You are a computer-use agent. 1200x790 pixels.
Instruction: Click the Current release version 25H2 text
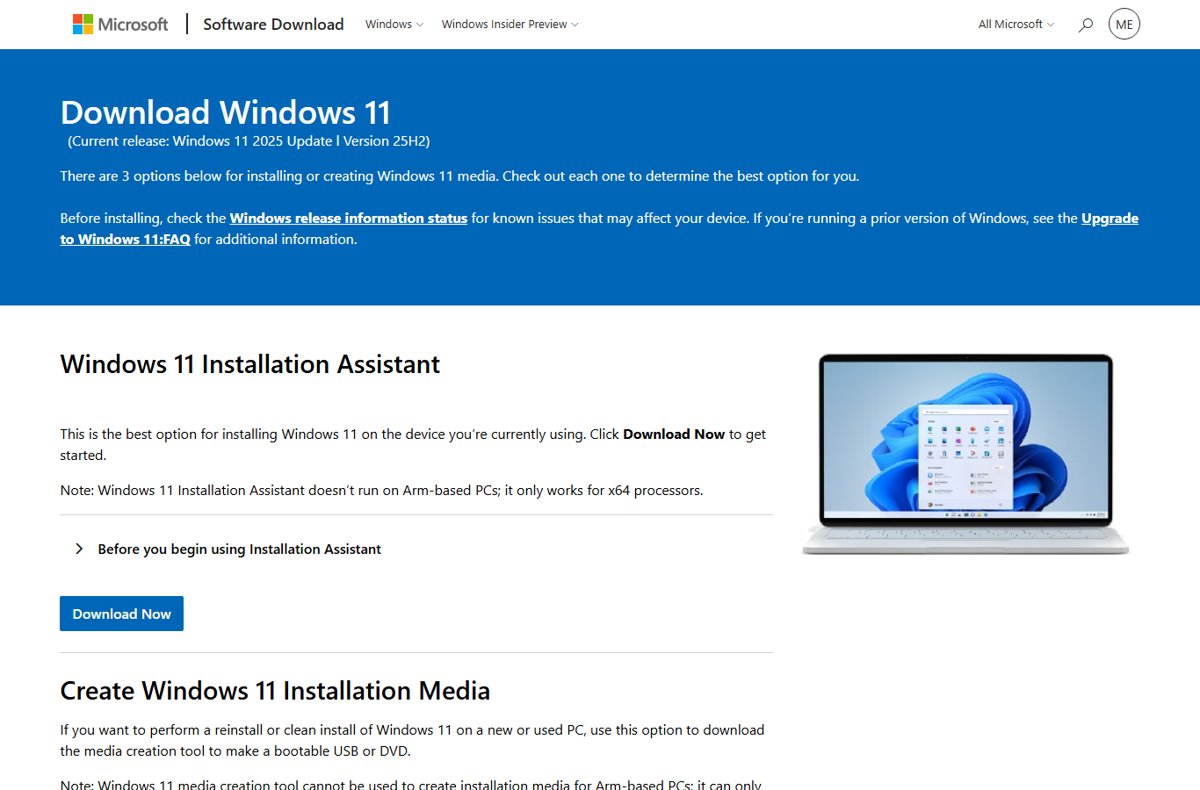click(x=249, y=141)
